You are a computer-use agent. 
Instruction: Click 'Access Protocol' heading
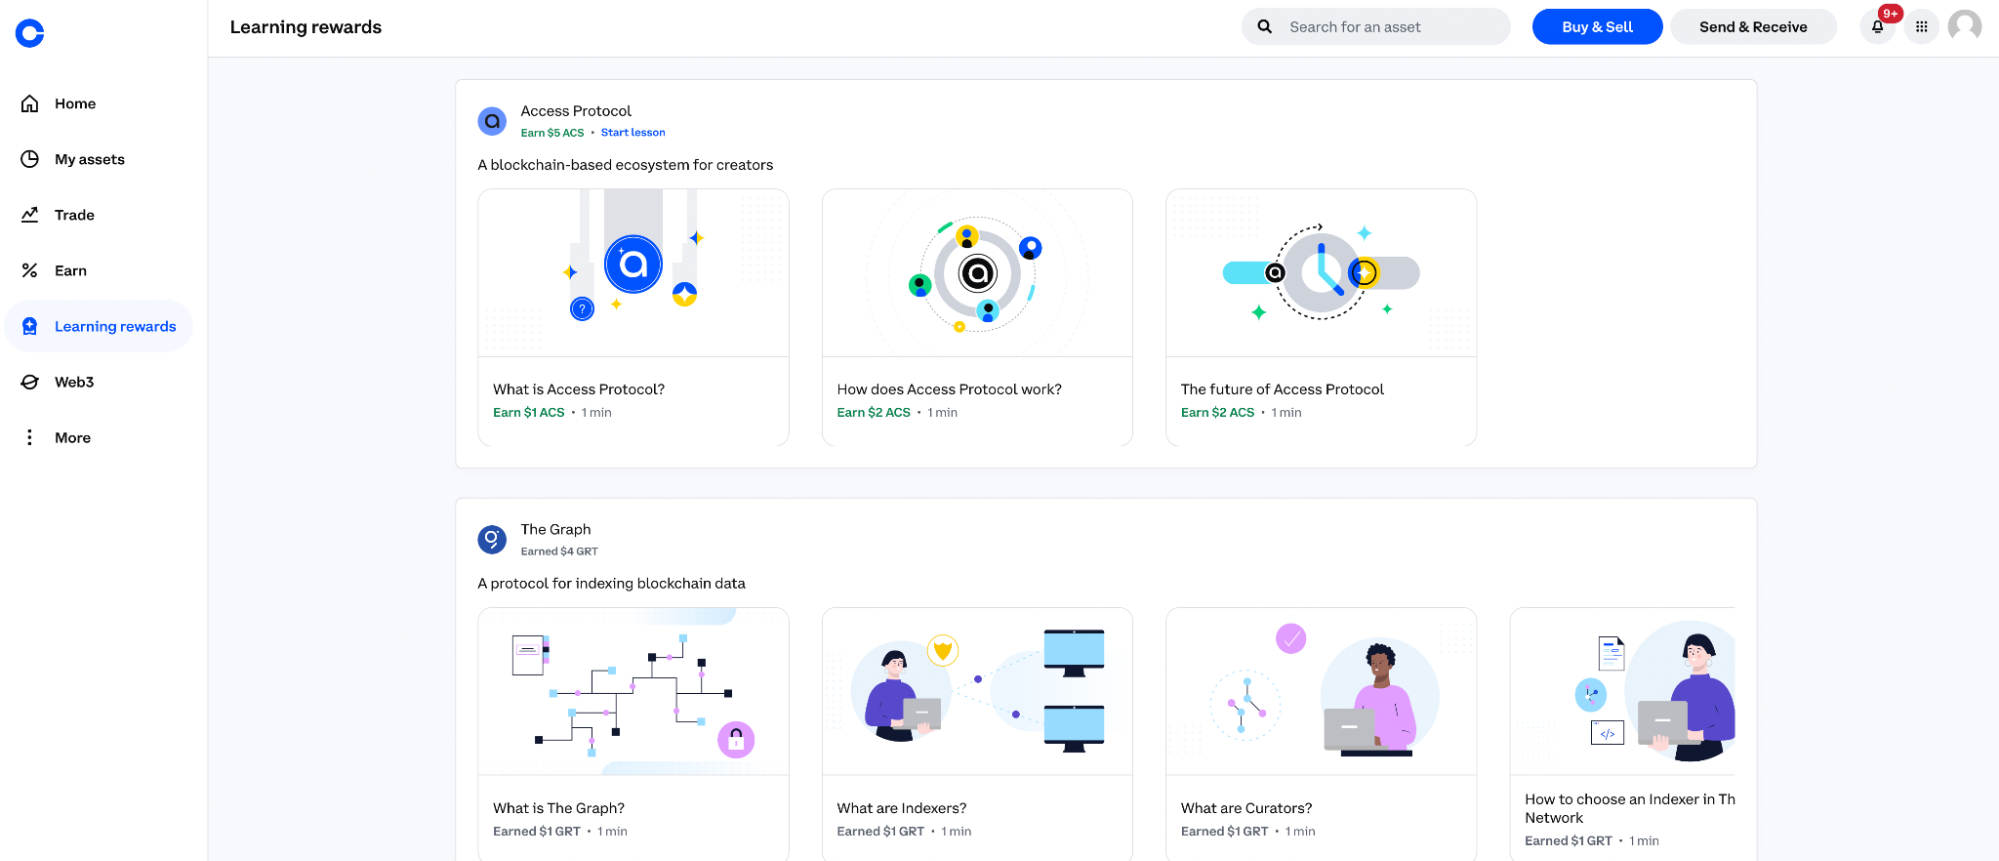tap(576, 111)
